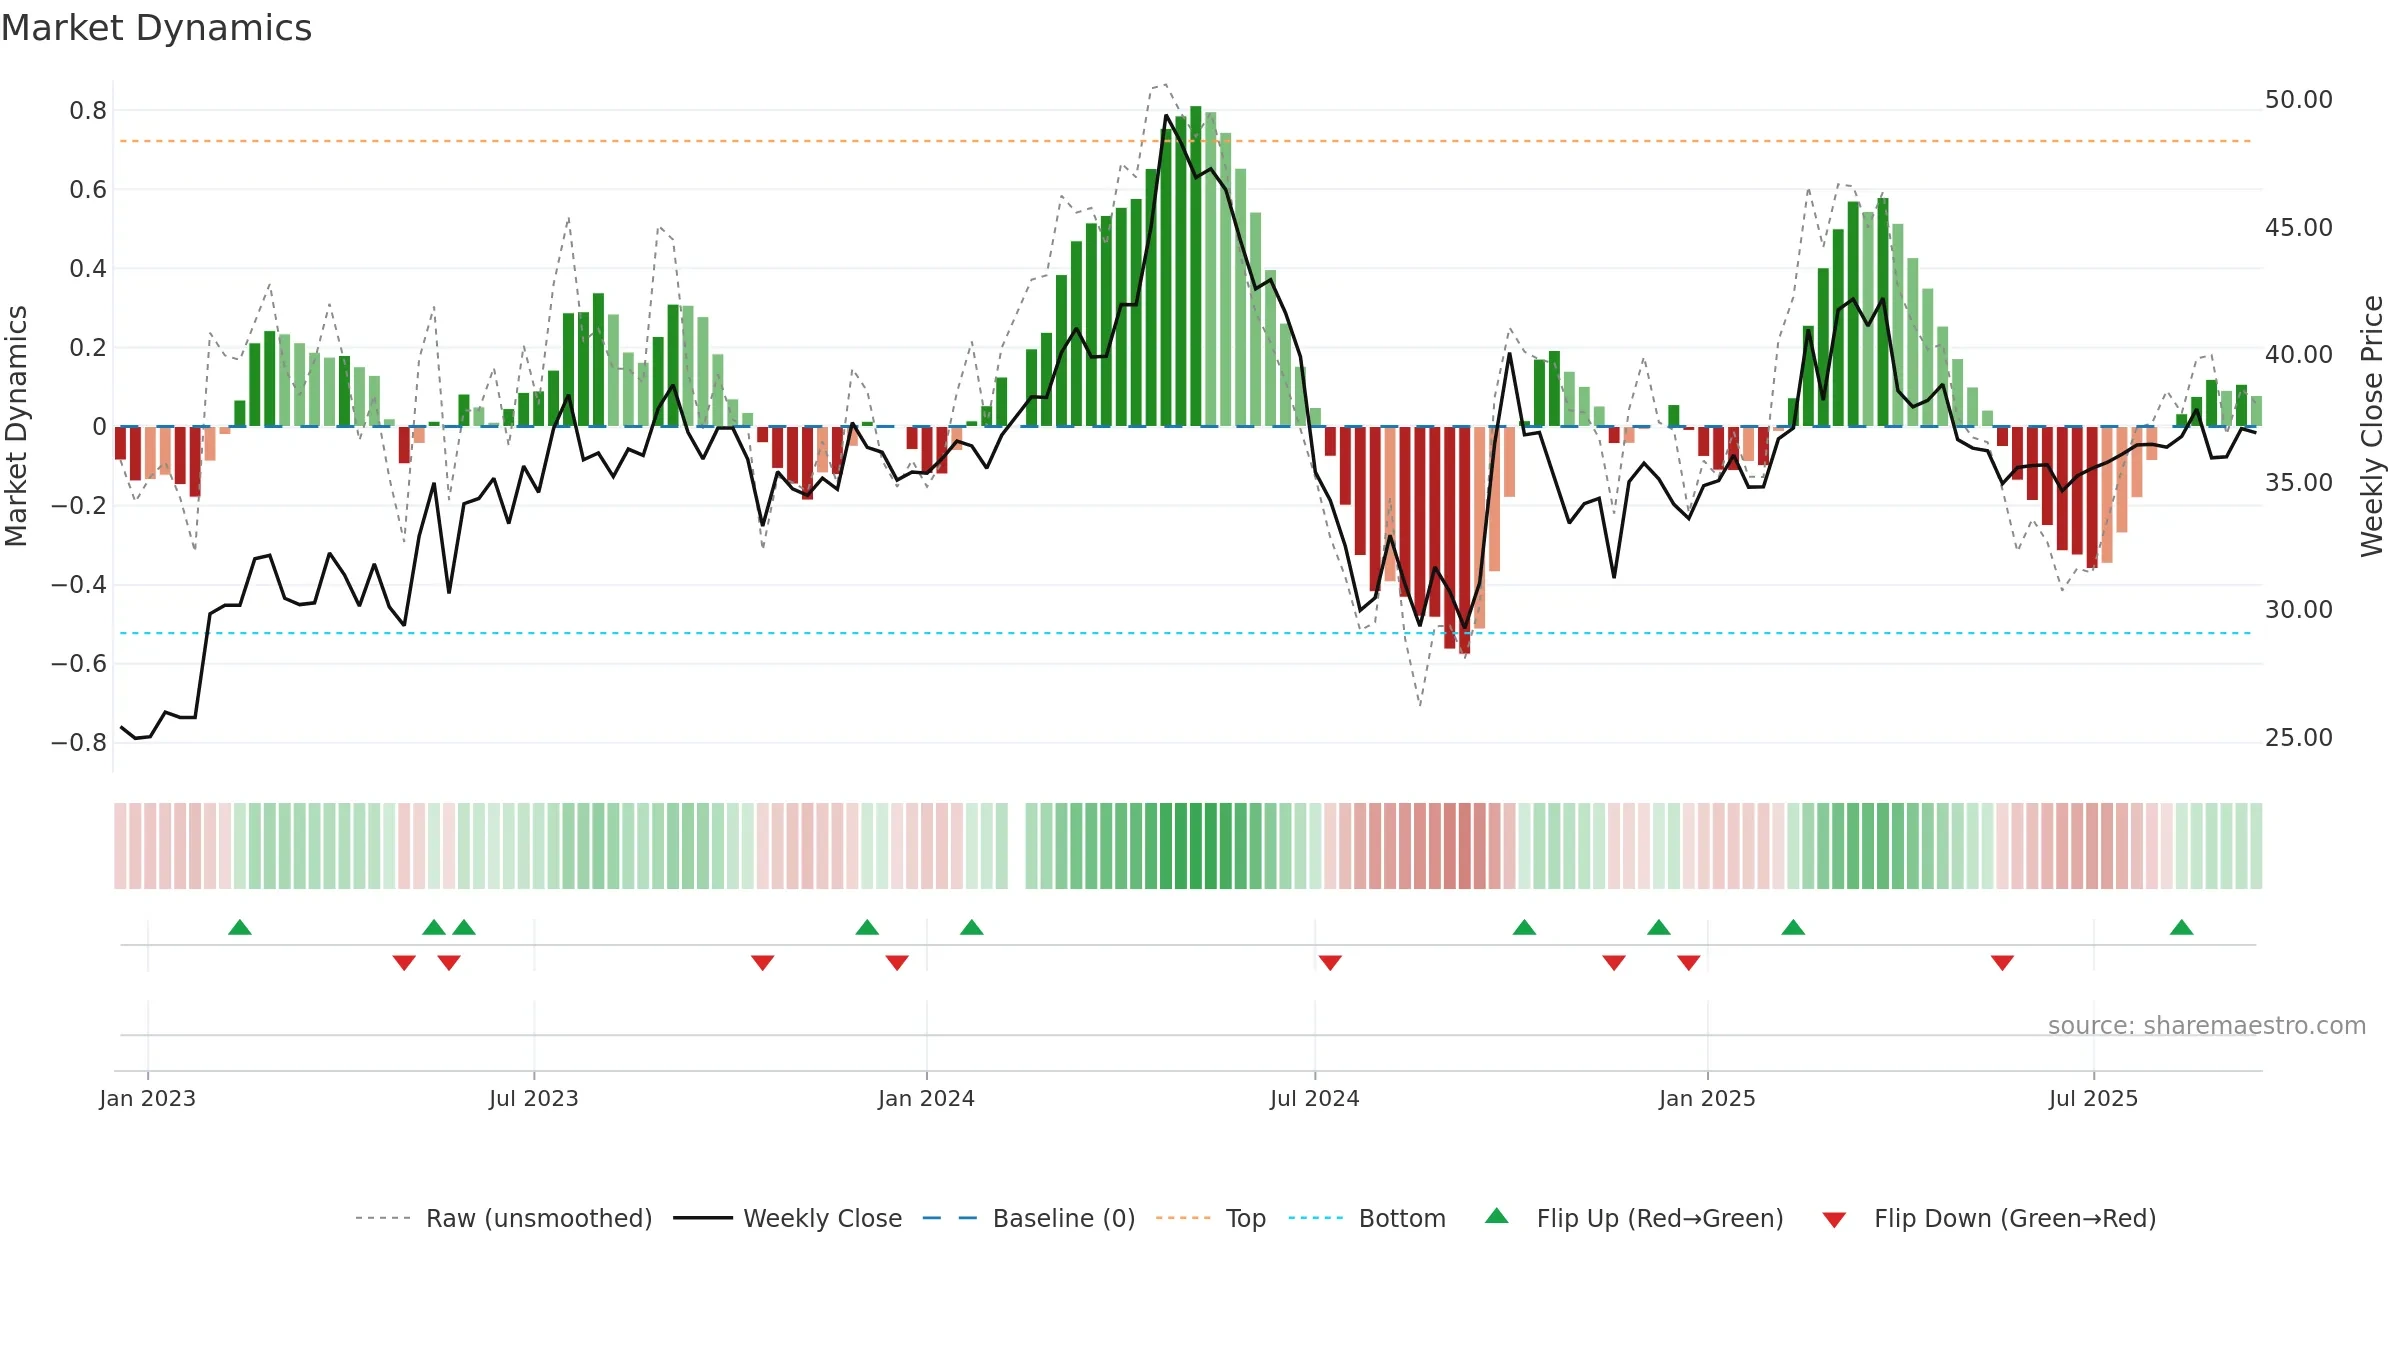Click the Weekly Close Price axis title
Viewport: 2400px width, 1350px height.
point(2372,426)
